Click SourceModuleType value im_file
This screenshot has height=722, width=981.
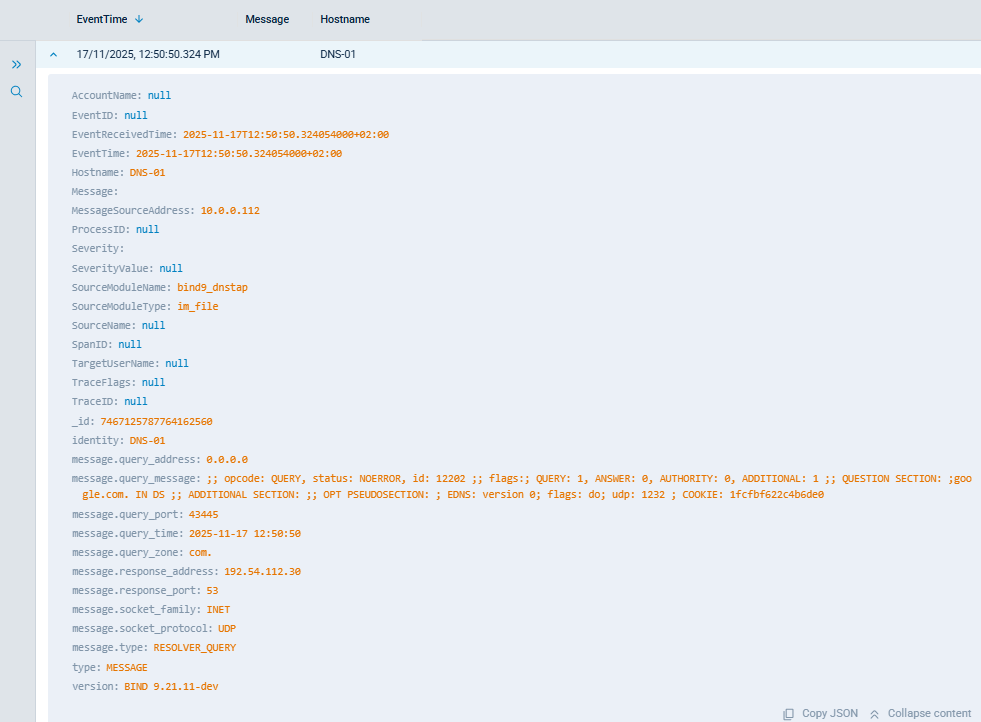point(198,306)
